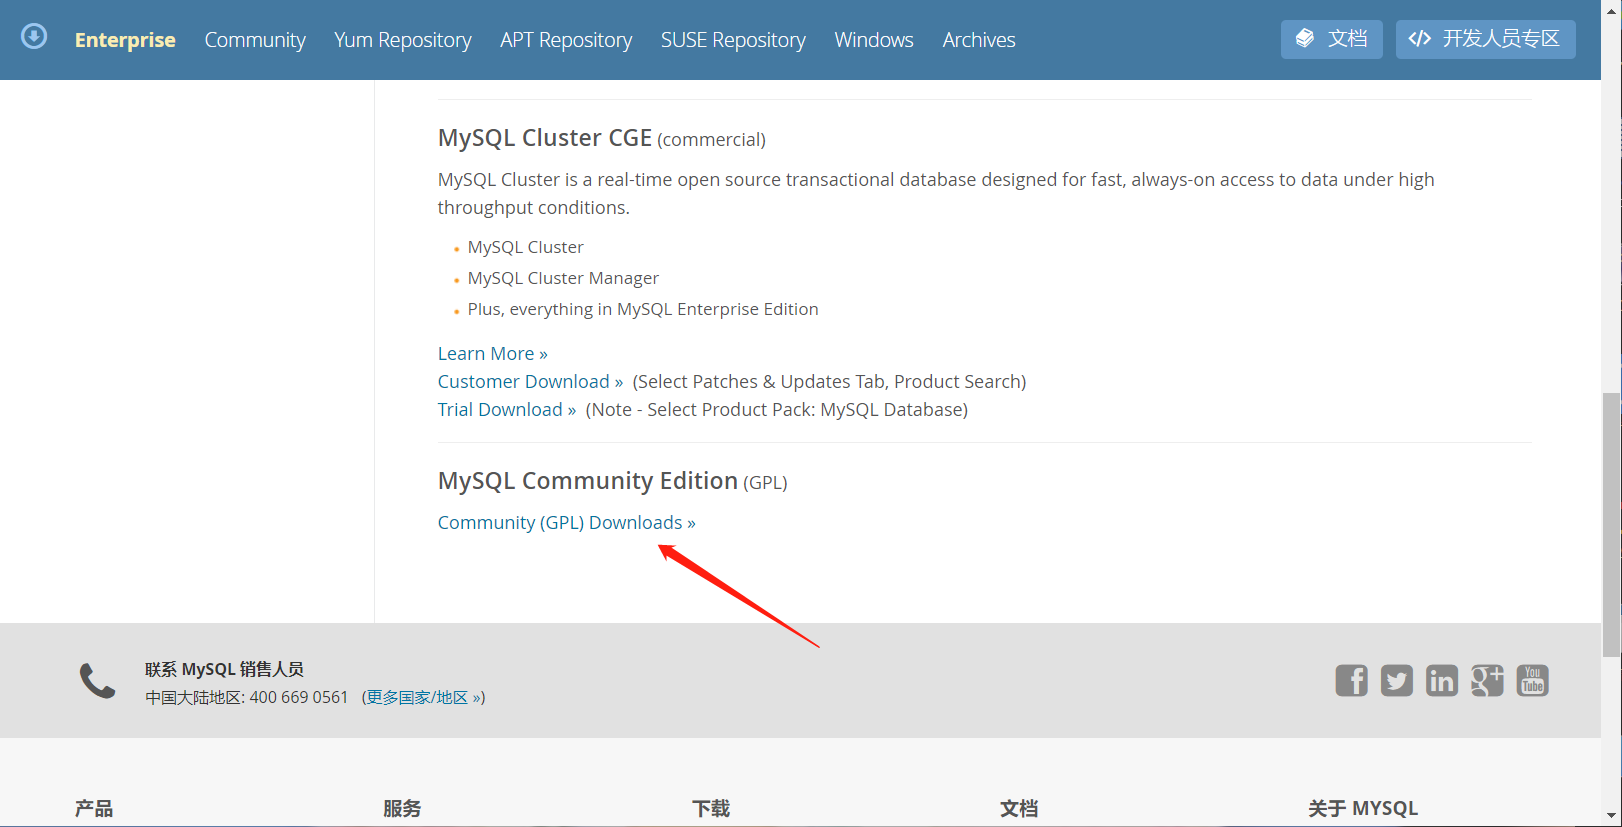Click the MySQL Cluster Manager bullet
1622x827 pixels.
click(x=563, y=278)
